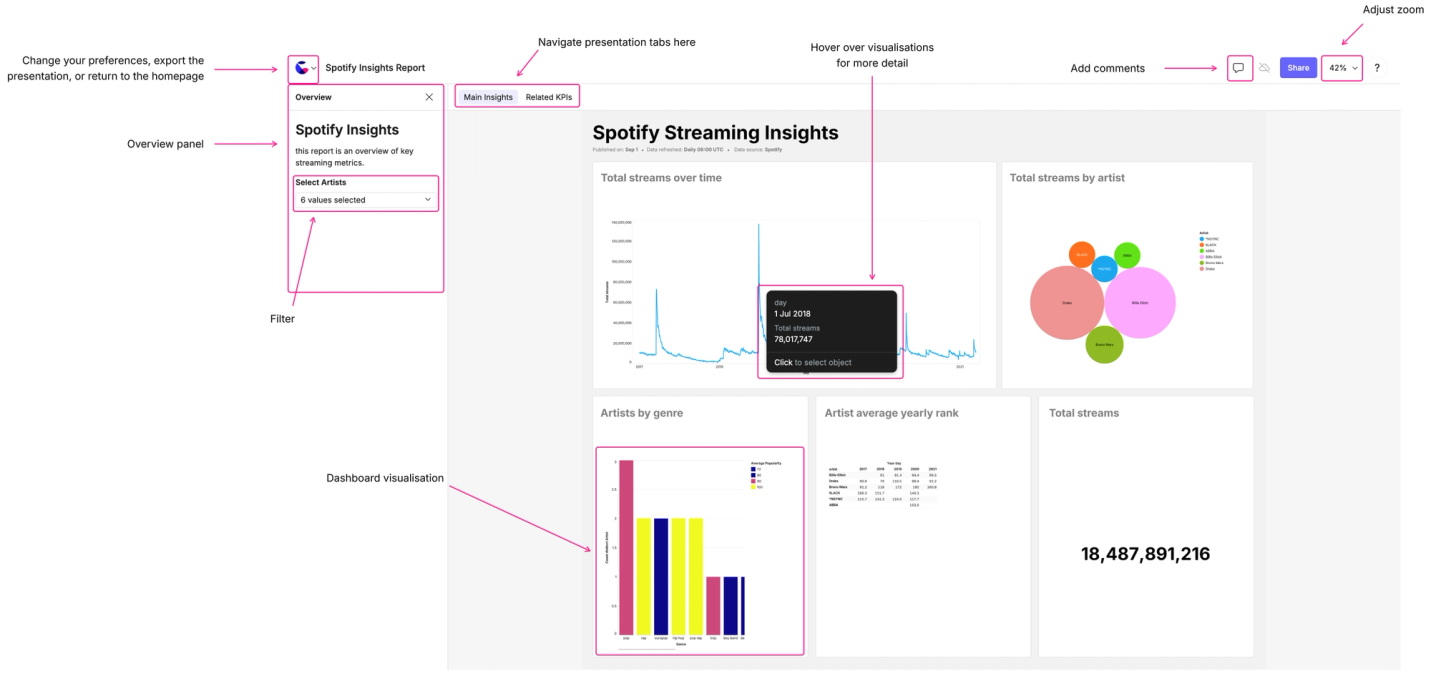
Task: Expand the Select Artists filter dropdown
Action: 366,200
